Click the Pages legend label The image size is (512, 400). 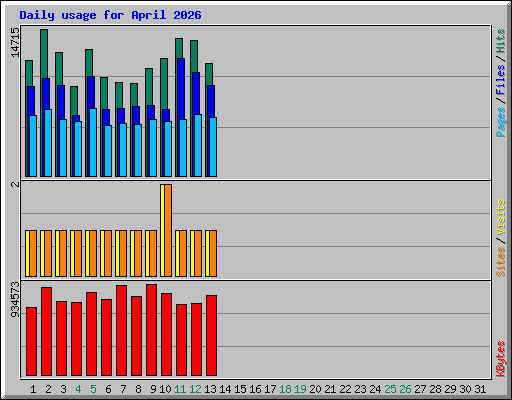[500, 122]
